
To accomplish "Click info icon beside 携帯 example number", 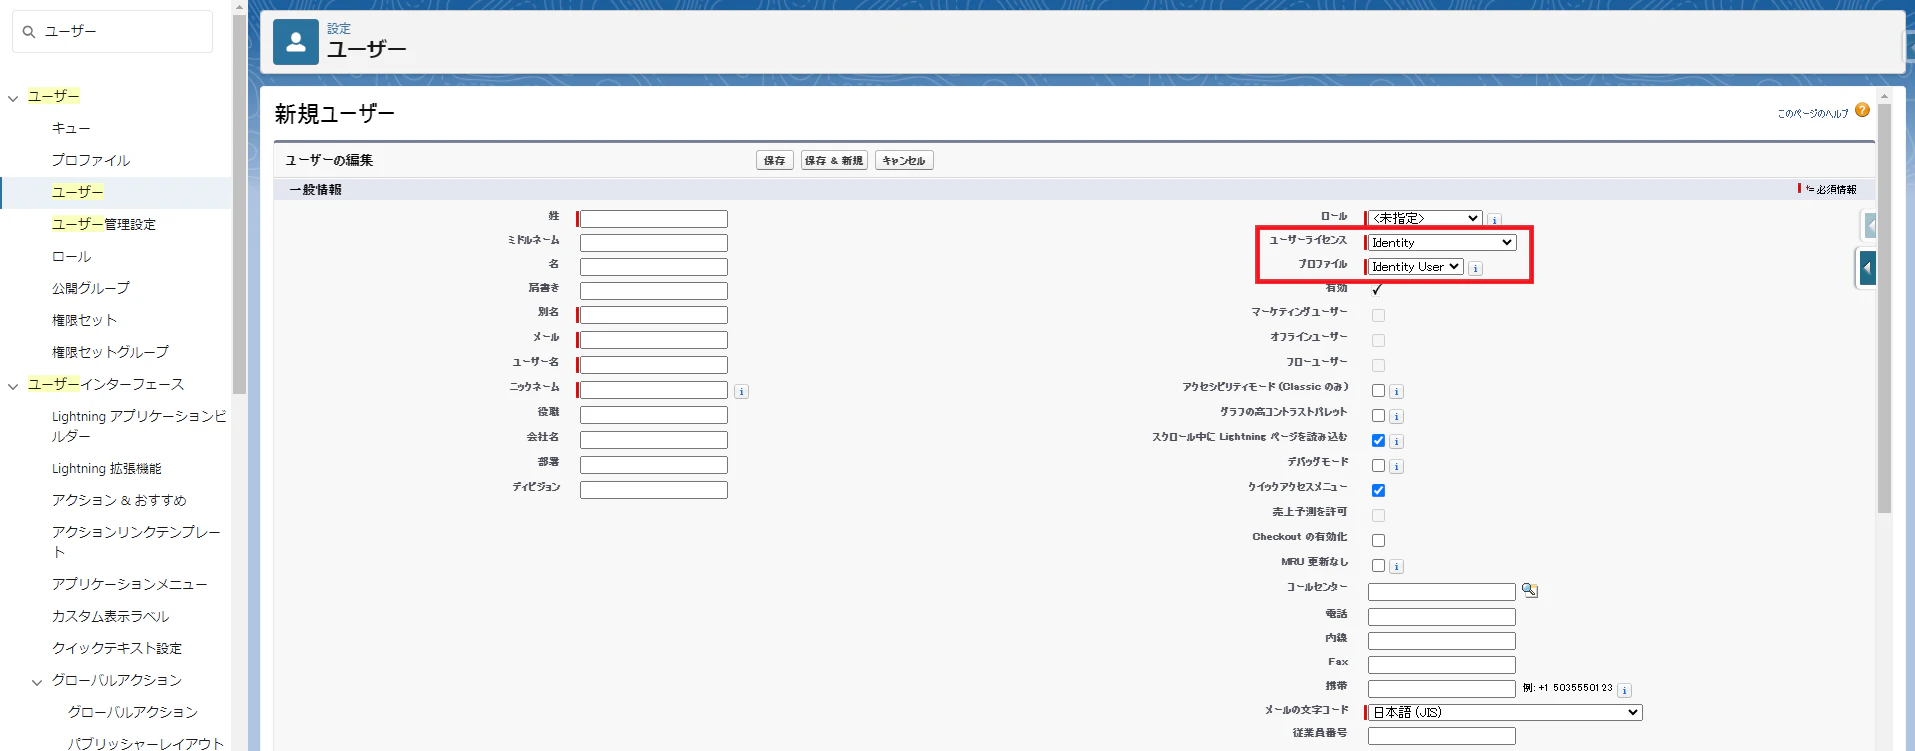I will tap(1624, 690).
